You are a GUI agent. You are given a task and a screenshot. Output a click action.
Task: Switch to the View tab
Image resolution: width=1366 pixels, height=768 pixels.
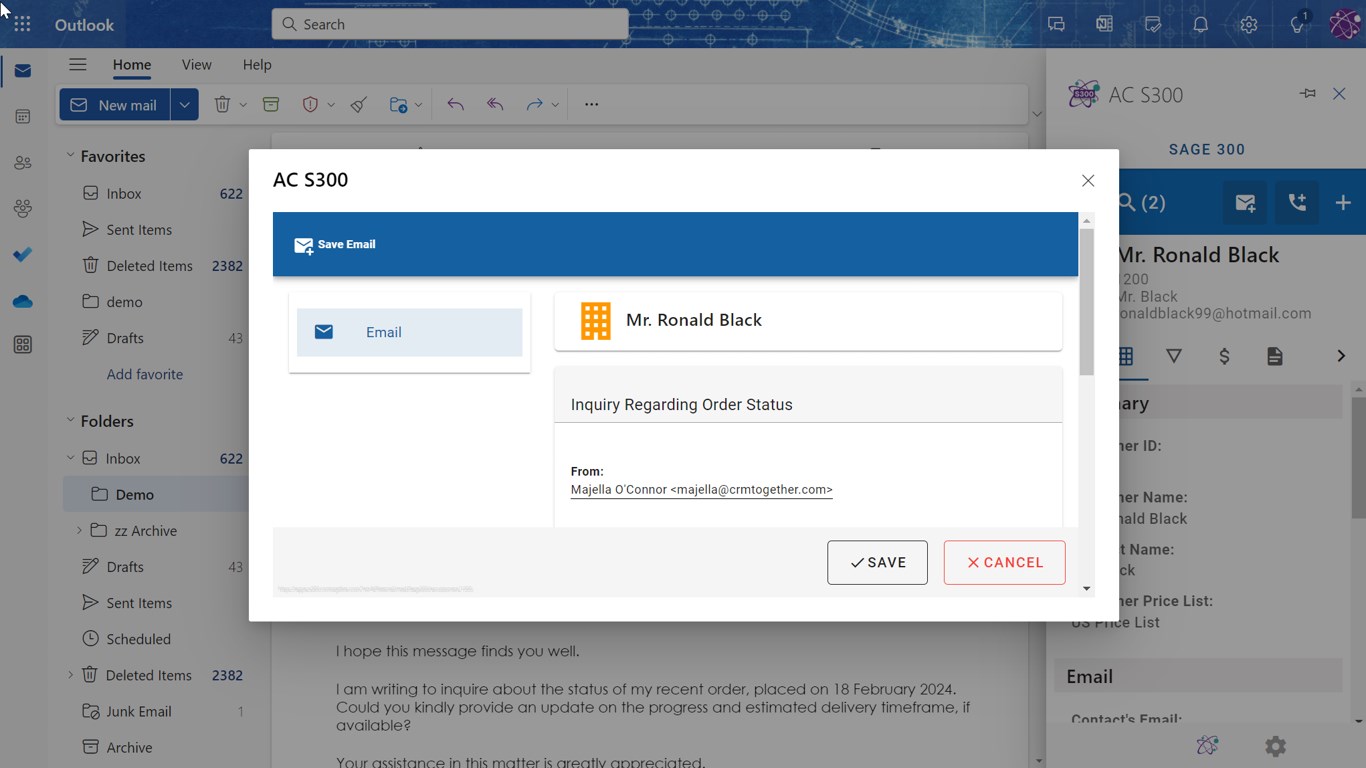196,64
